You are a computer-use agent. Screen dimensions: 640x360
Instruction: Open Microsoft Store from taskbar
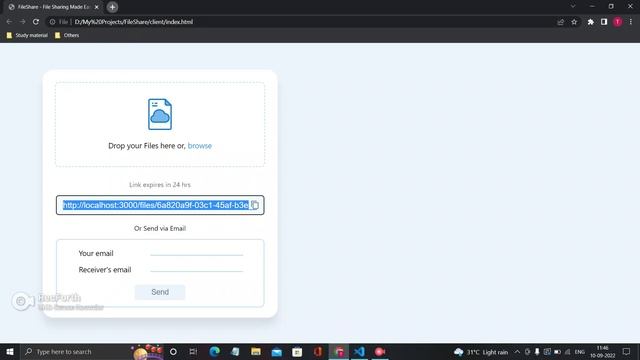coord(297,351)
